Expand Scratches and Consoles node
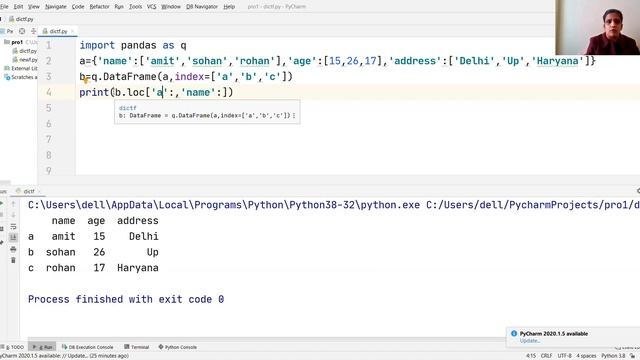 pyautogui.click(x=21, y=77)
